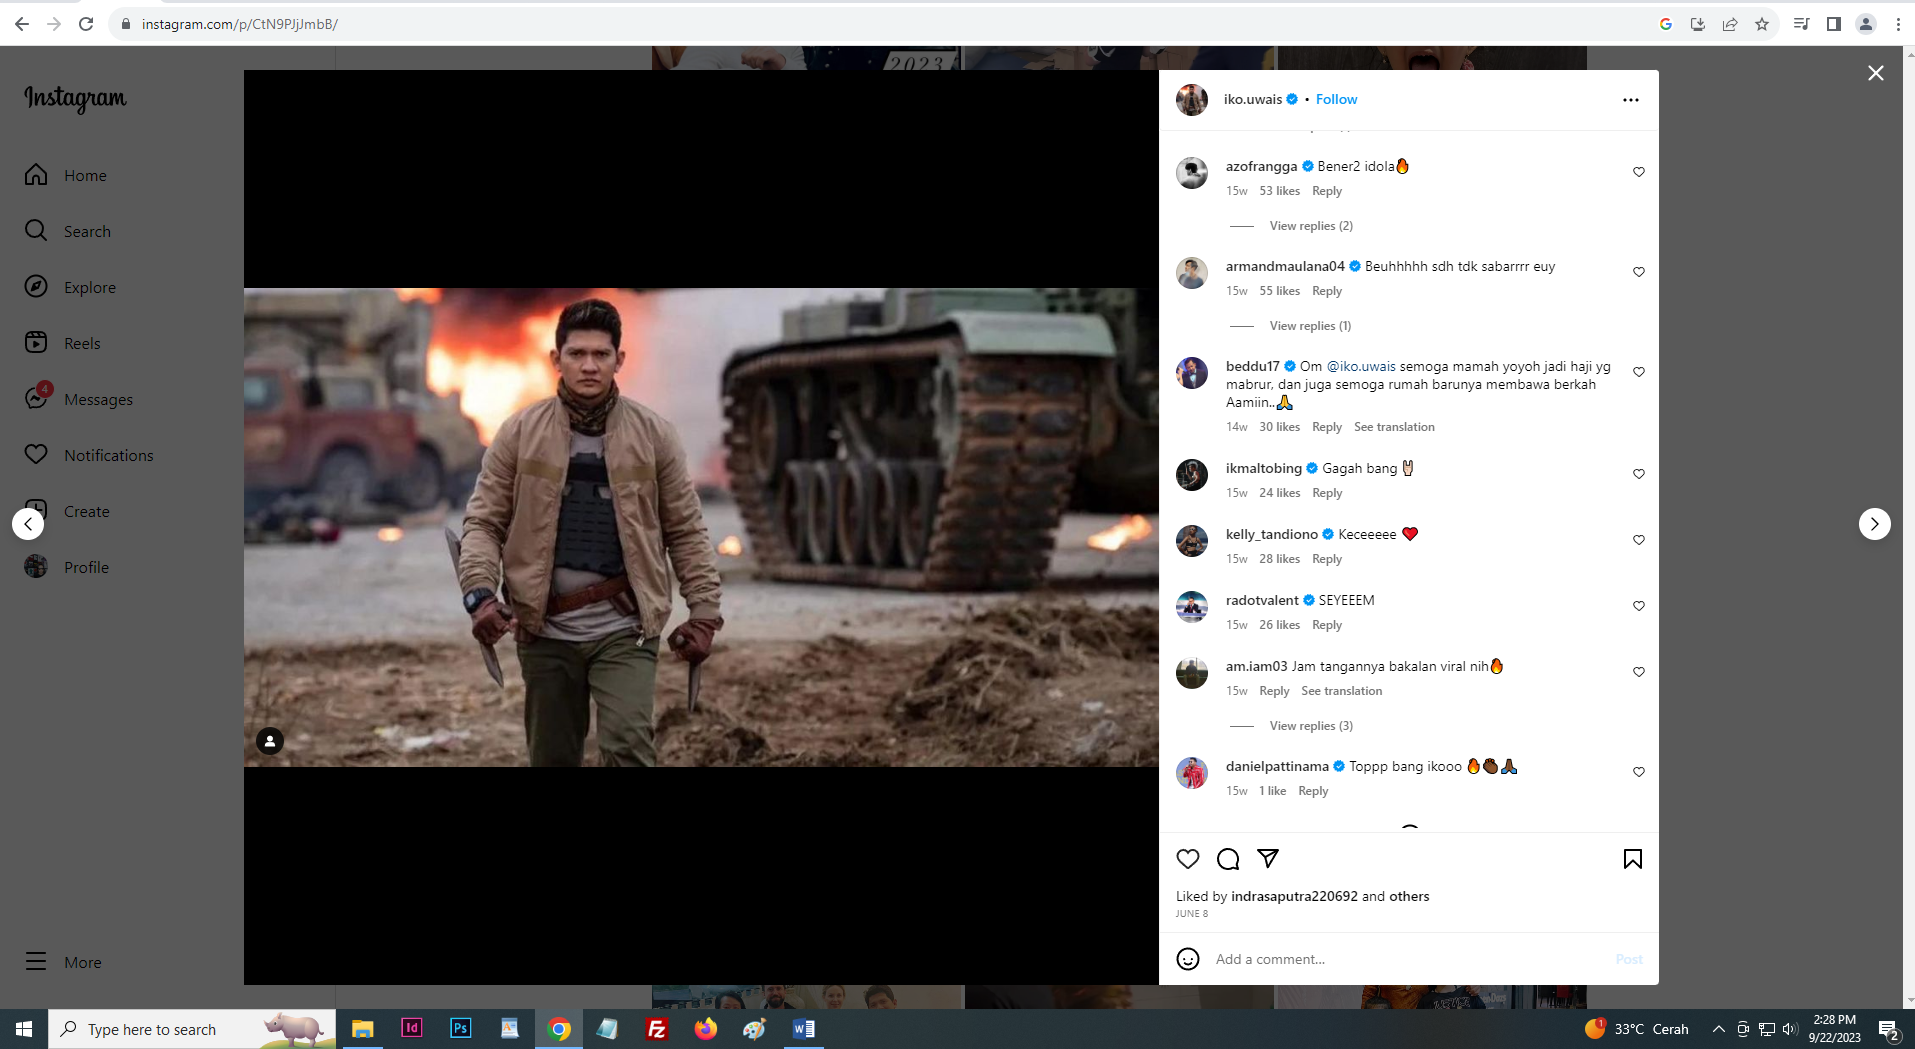Open iko.uwais profile name in header
The width and height of the screenshot is (1915, 1049).
(x=1252, y=99)
